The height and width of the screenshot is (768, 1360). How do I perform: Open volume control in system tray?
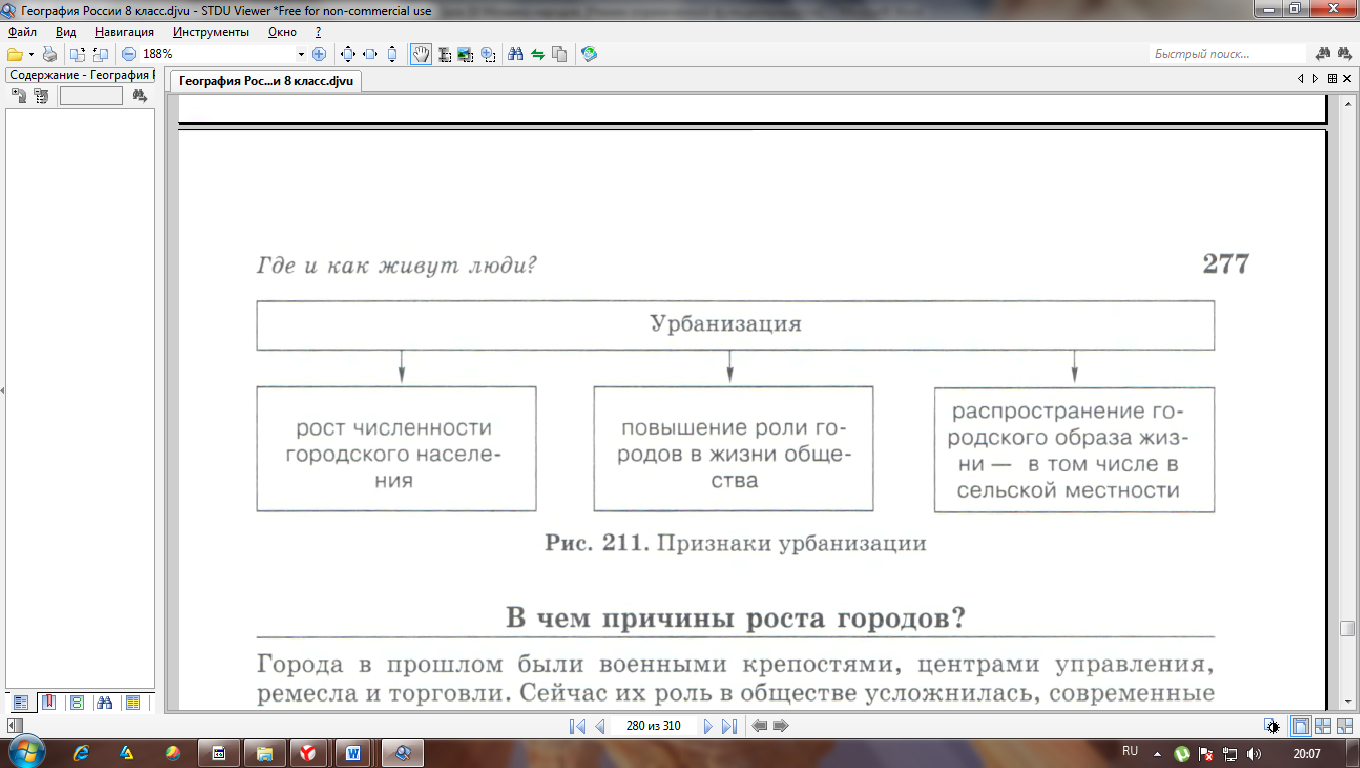[x=1255, y=753]
